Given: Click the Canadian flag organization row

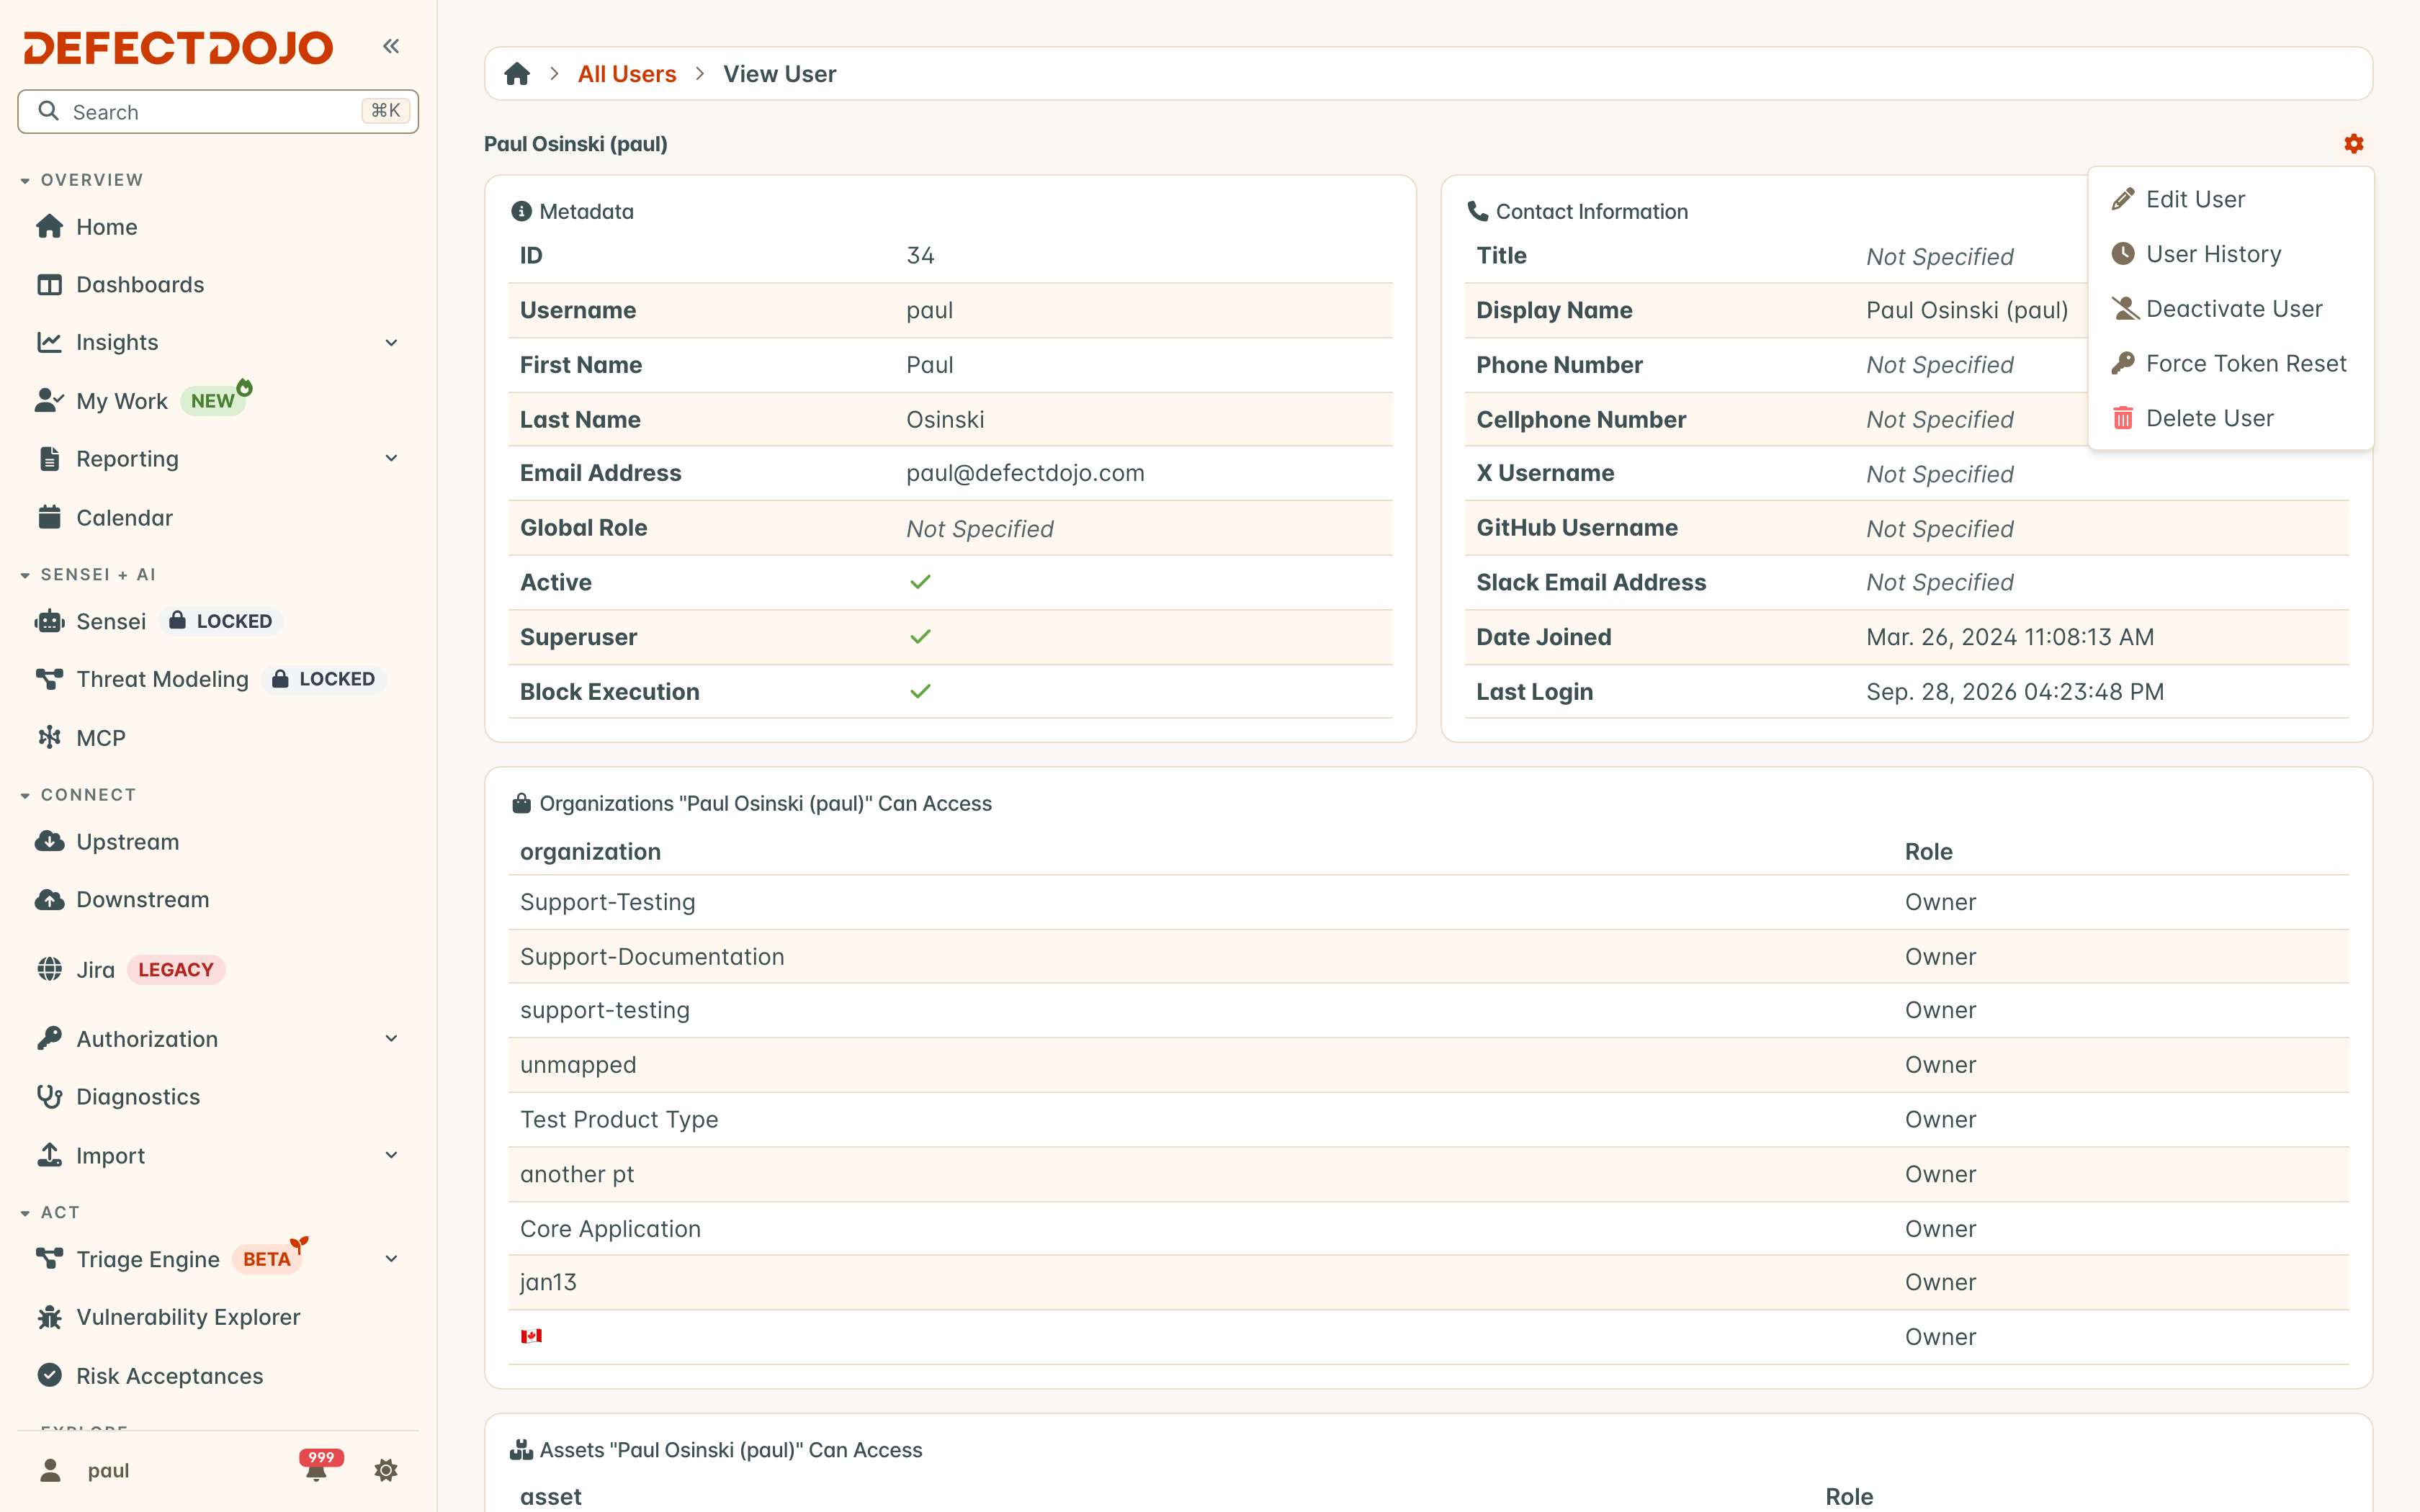Looking at the screenshot, I should click(x=1428, y=1337).
